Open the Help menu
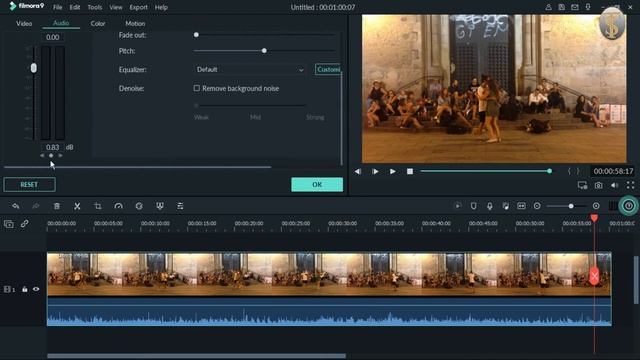This screenshot has height=360, width=640. (161, 7)
